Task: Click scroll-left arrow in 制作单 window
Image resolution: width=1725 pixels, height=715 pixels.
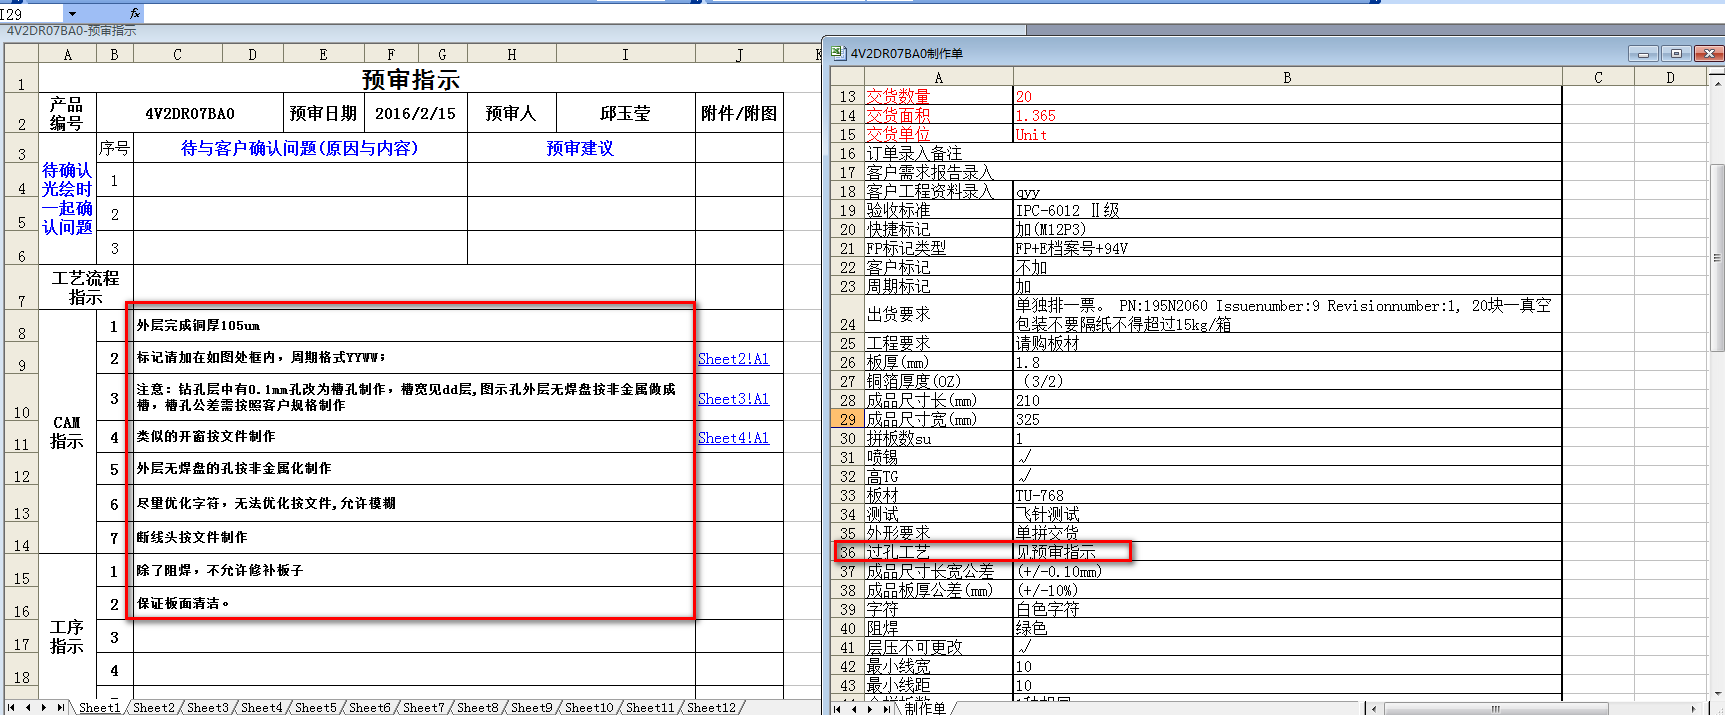Action: (x=1375, y=708)
